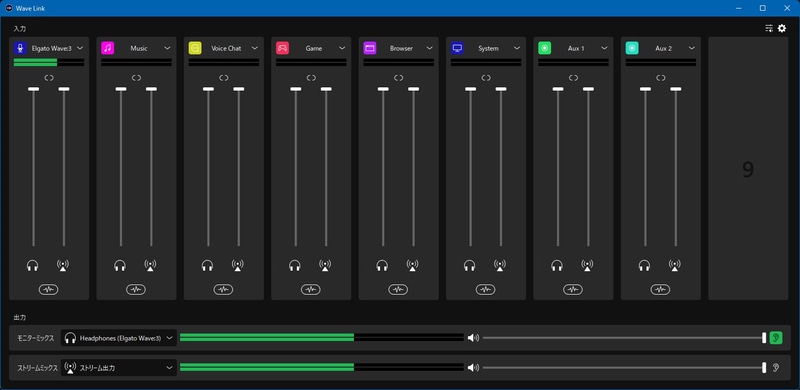The height and width of the screenshot is (390, 800).
Task: Toggle the fader link icon on Browser channel
Action: click(398, 78)
